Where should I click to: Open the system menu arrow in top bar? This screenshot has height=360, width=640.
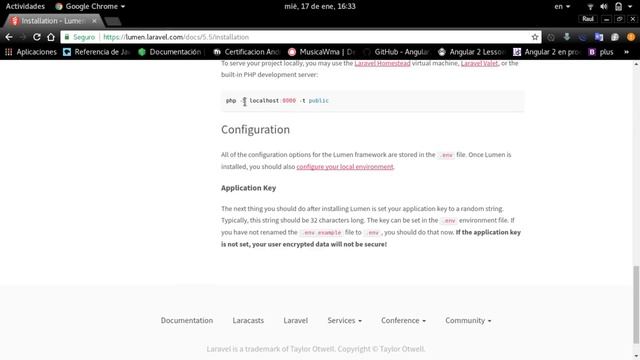click(x=630, y=7)
